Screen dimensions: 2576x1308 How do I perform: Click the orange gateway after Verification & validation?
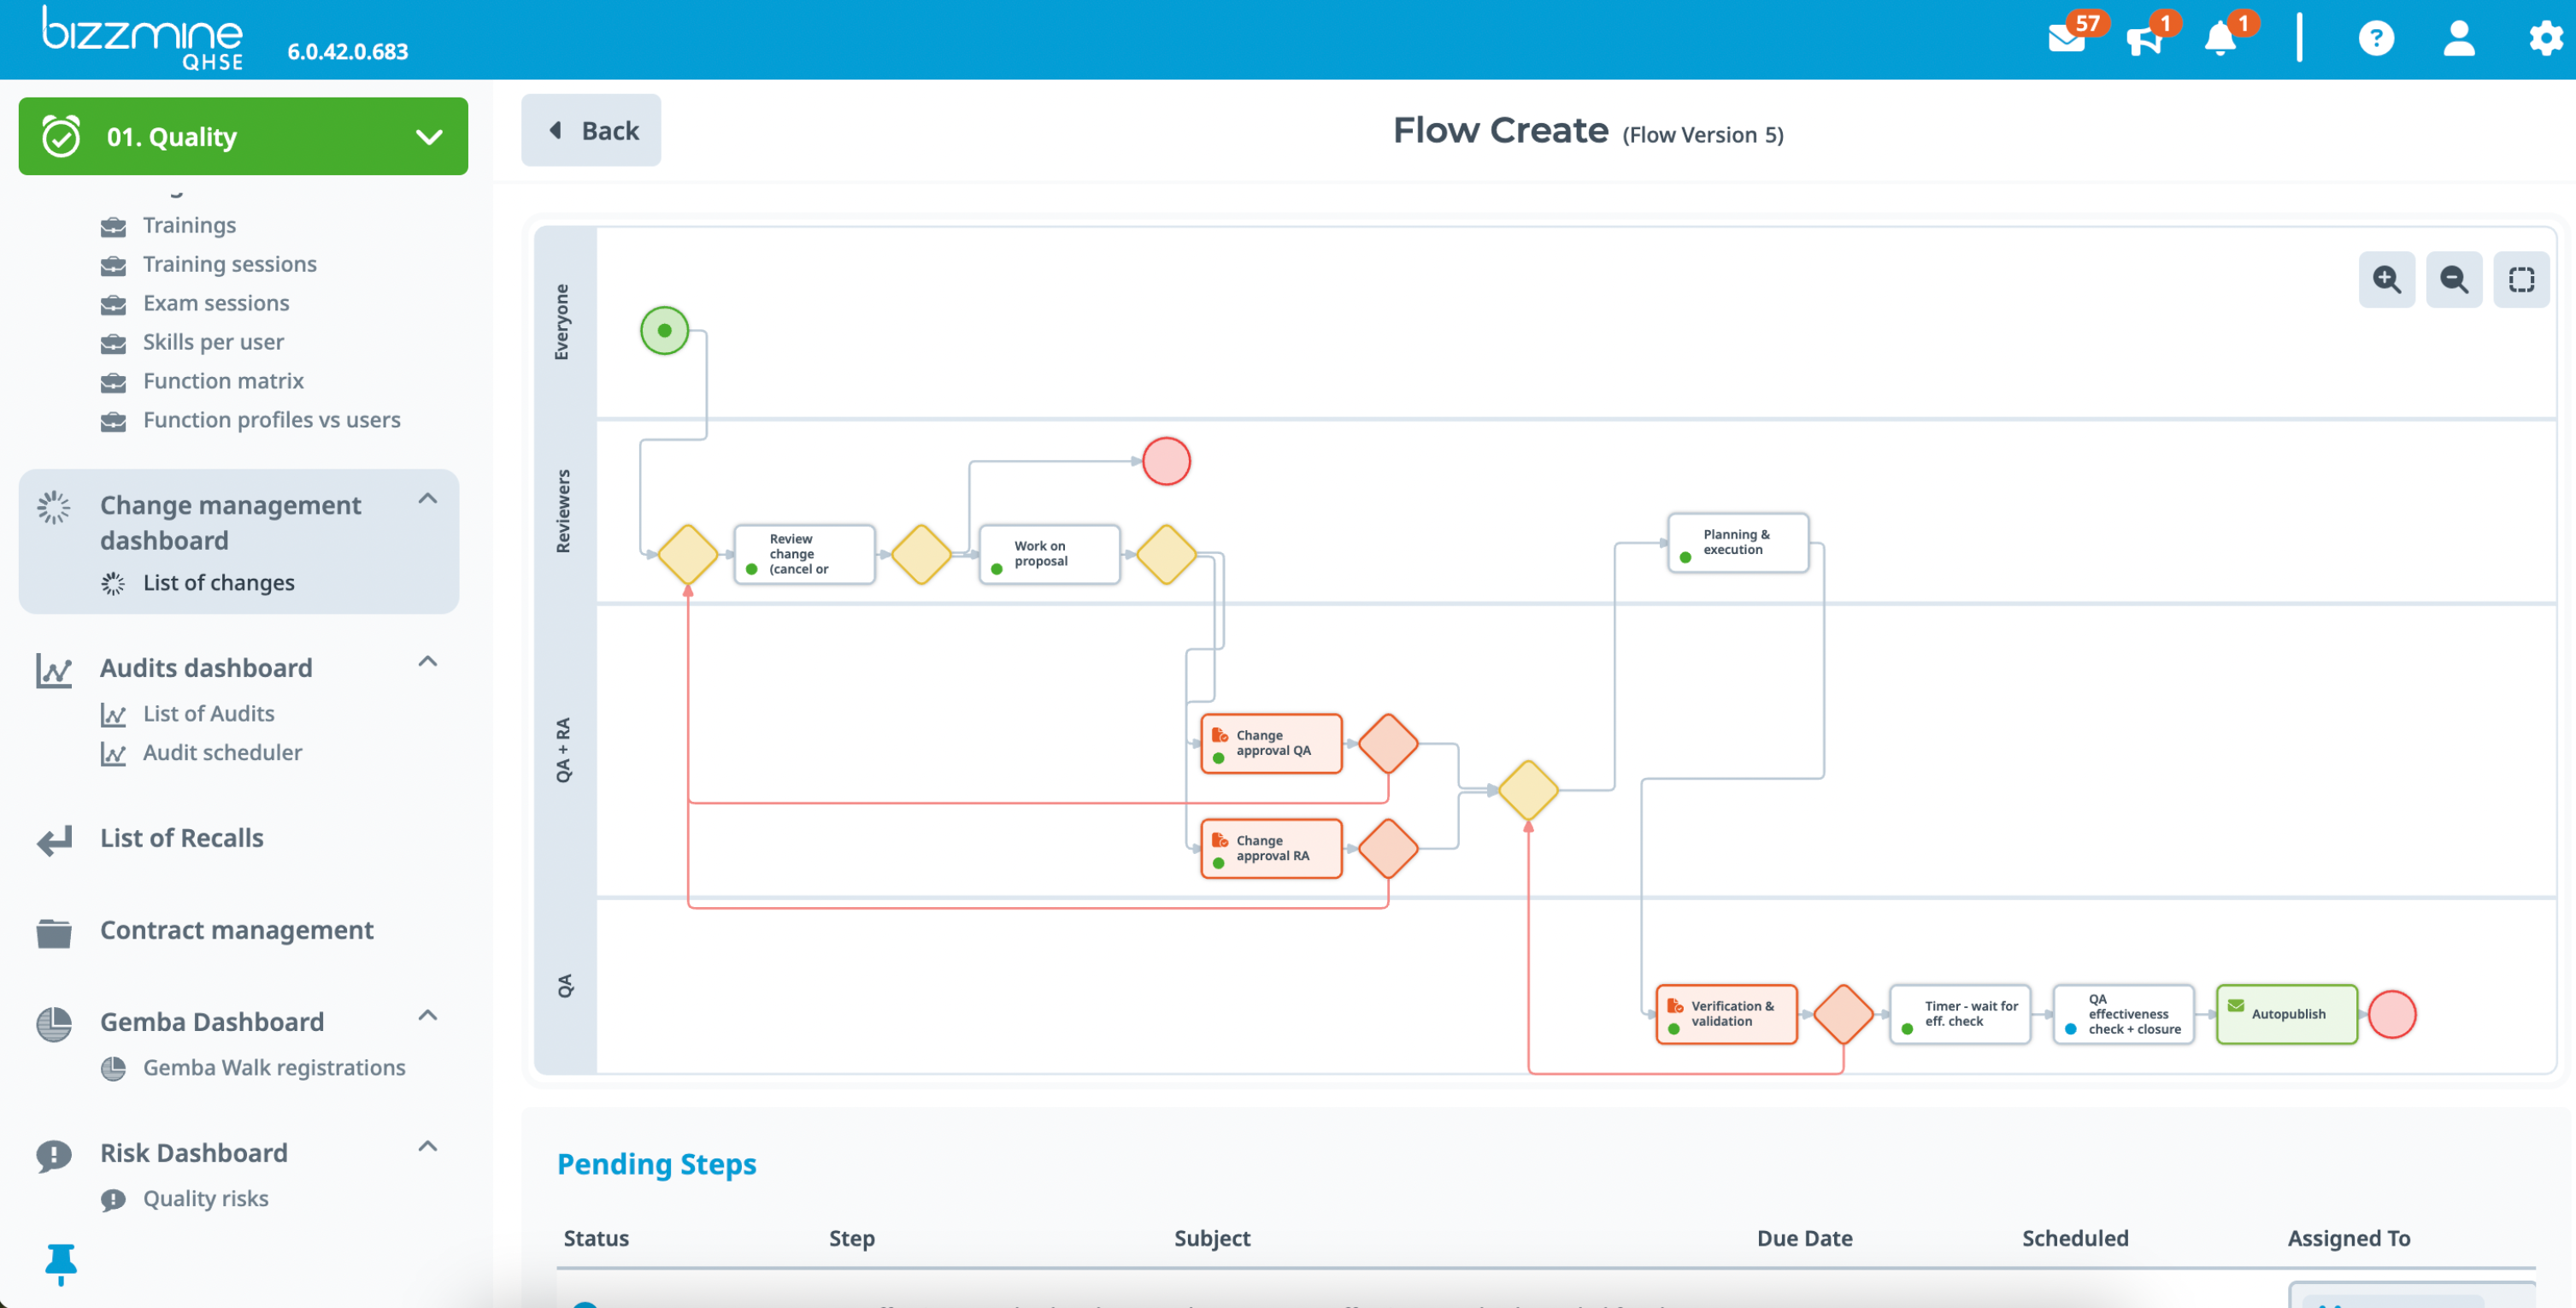coord(1843,1014)
